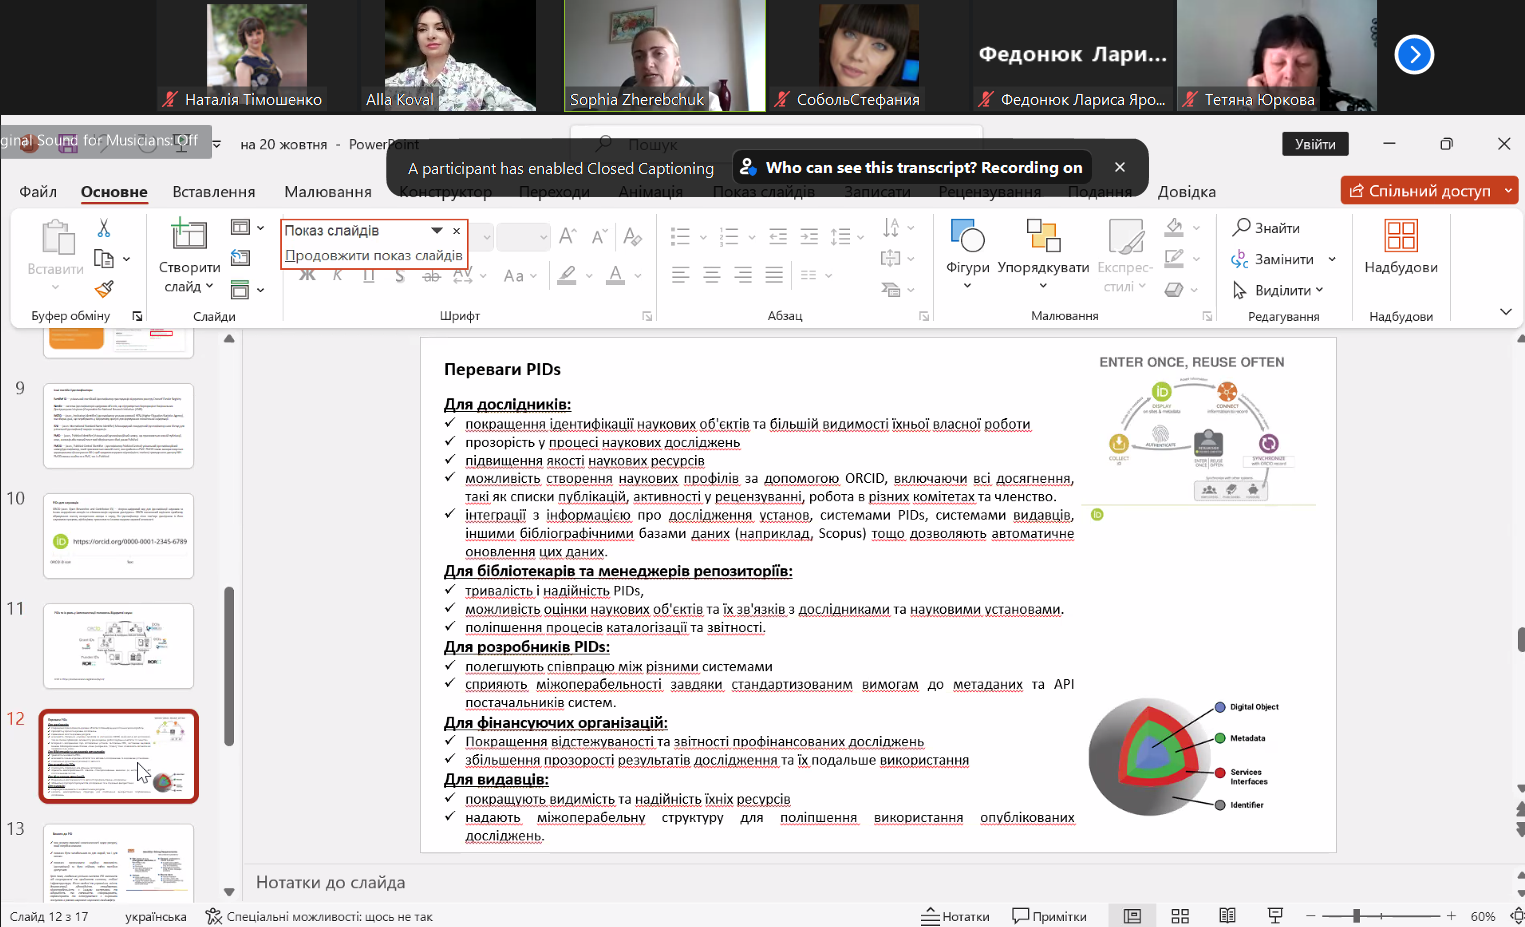Toggle Normal view button in status bar
1525x927 pixels.
[x=1132, y=916]
